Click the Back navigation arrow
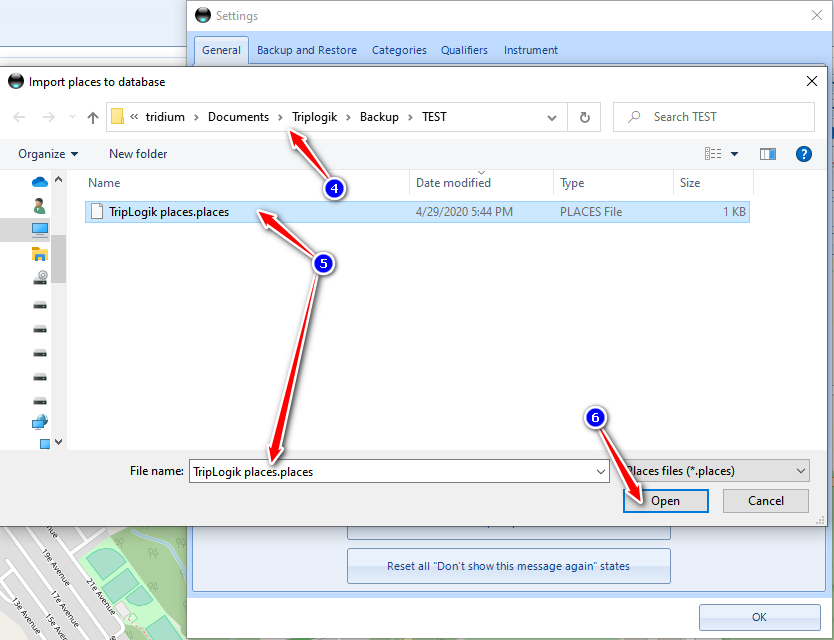Viewport: 834px width, 640px height. coord(19,117)
